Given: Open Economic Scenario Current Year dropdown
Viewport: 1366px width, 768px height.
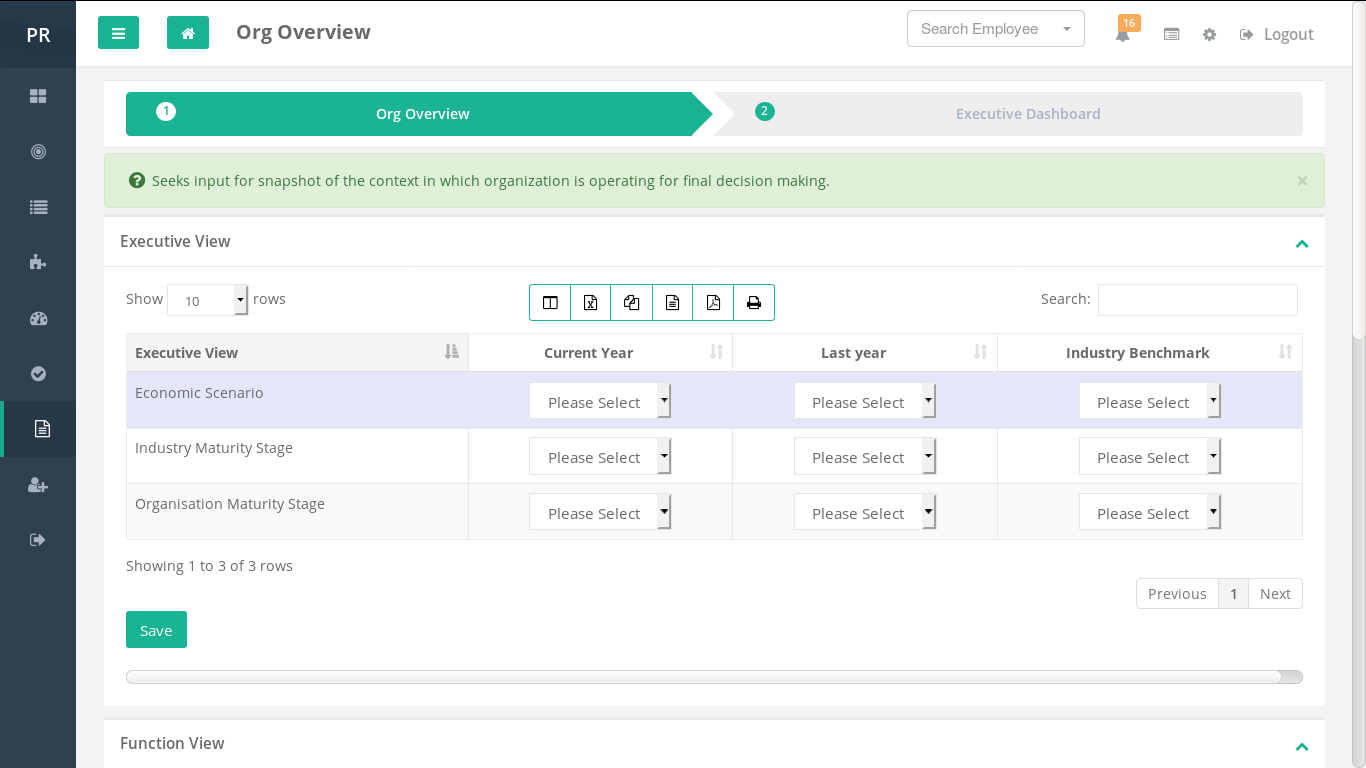Looking at the screenshot, I should (600, 401).
